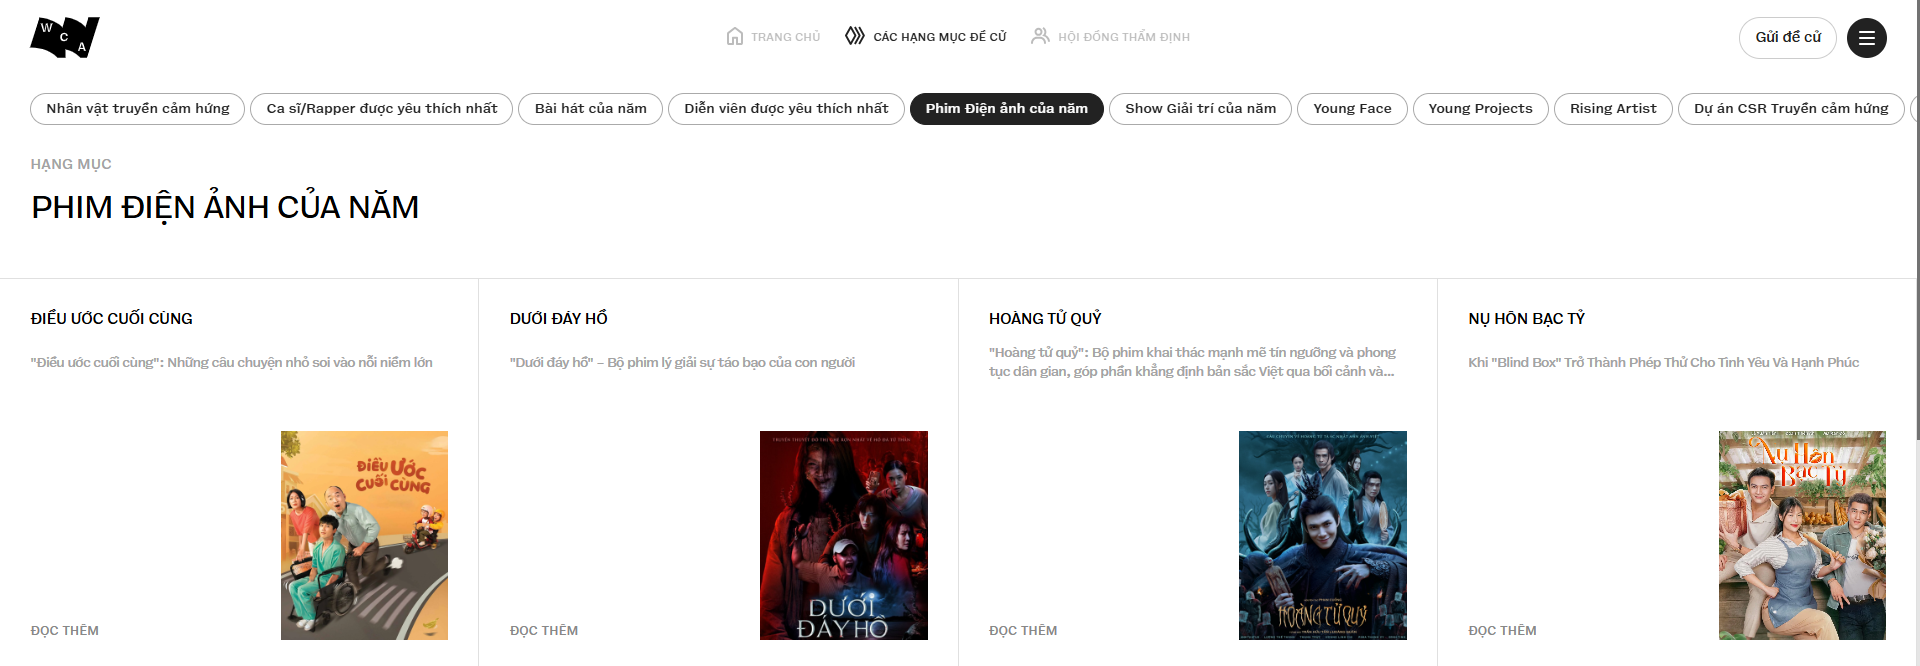Viewport: 1920px width, 666px height.
Task: View the Hoàng Tử Quỷ poster image
Action: point(1322,535)
